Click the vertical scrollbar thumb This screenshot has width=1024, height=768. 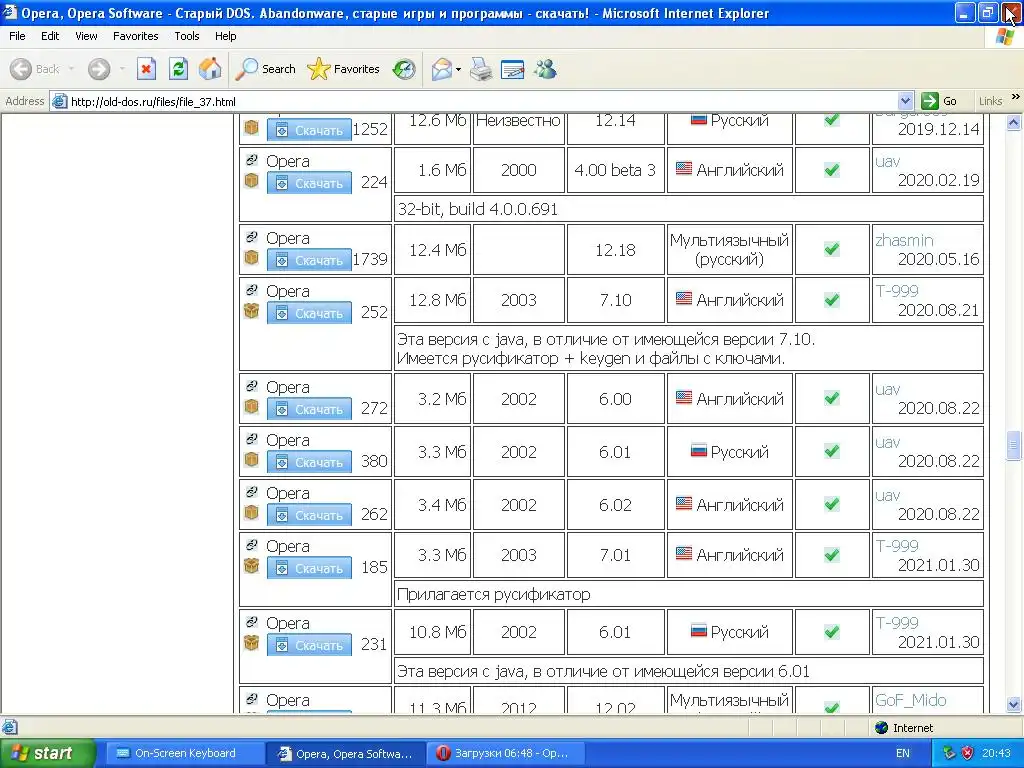[1014, 446]
